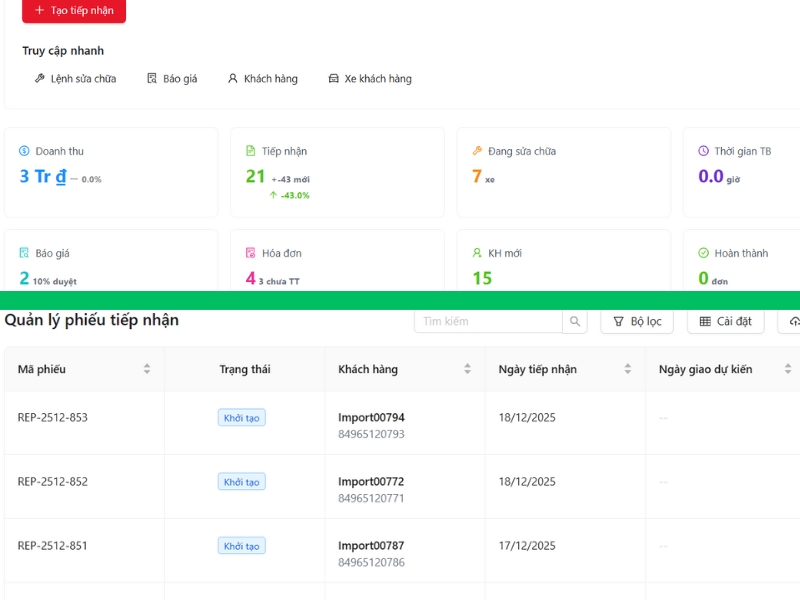The width and height of the screenshot is (800, 600).
Task: Open receipt row REP-2512-853
Action: tap(53, 418)
